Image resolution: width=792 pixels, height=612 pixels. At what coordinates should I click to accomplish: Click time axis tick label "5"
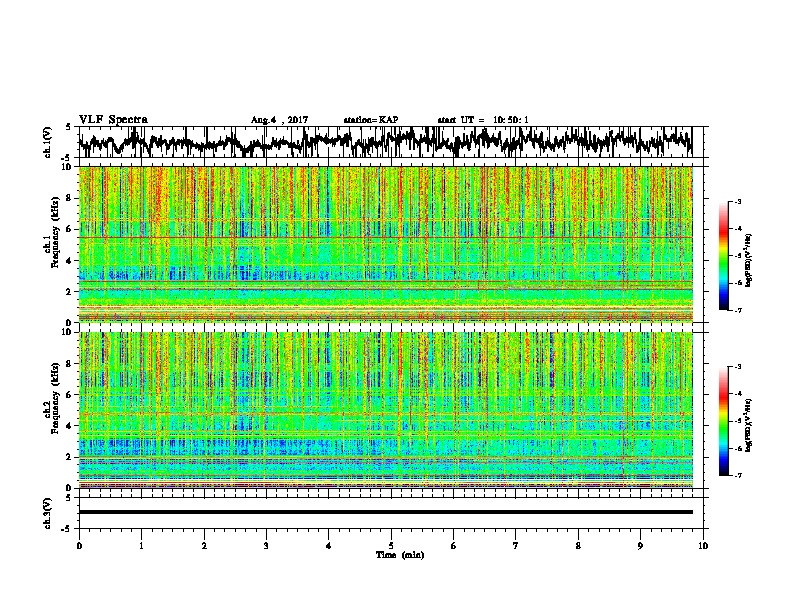[x=391, y=546]
